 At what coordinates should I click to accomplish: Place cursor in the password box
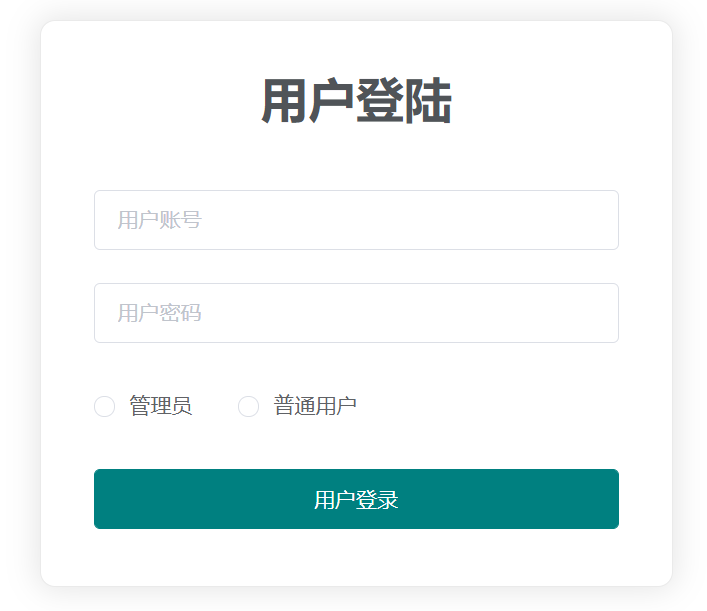(356, 313)
